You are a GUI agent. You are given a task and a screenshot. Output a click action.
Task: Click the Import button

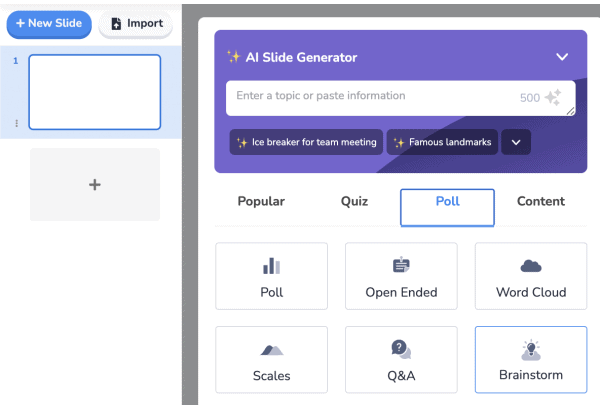135,23
